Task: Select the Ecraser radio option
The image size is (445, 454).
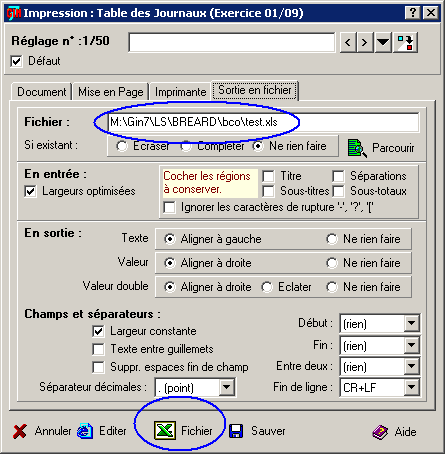Action: pyautogui.click(x=122, y=146)
